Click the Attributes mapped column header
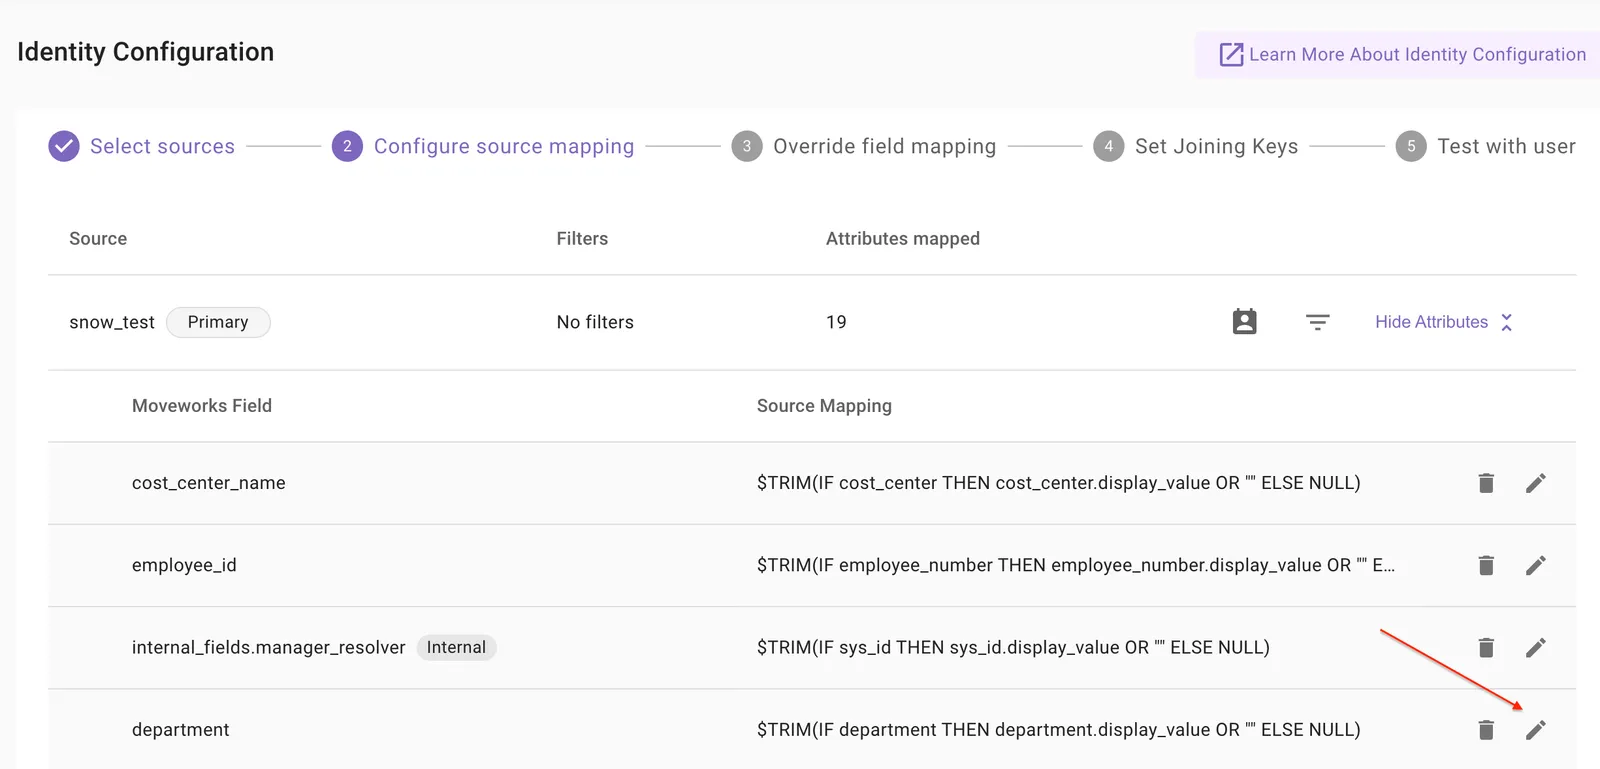 (903, 238)
